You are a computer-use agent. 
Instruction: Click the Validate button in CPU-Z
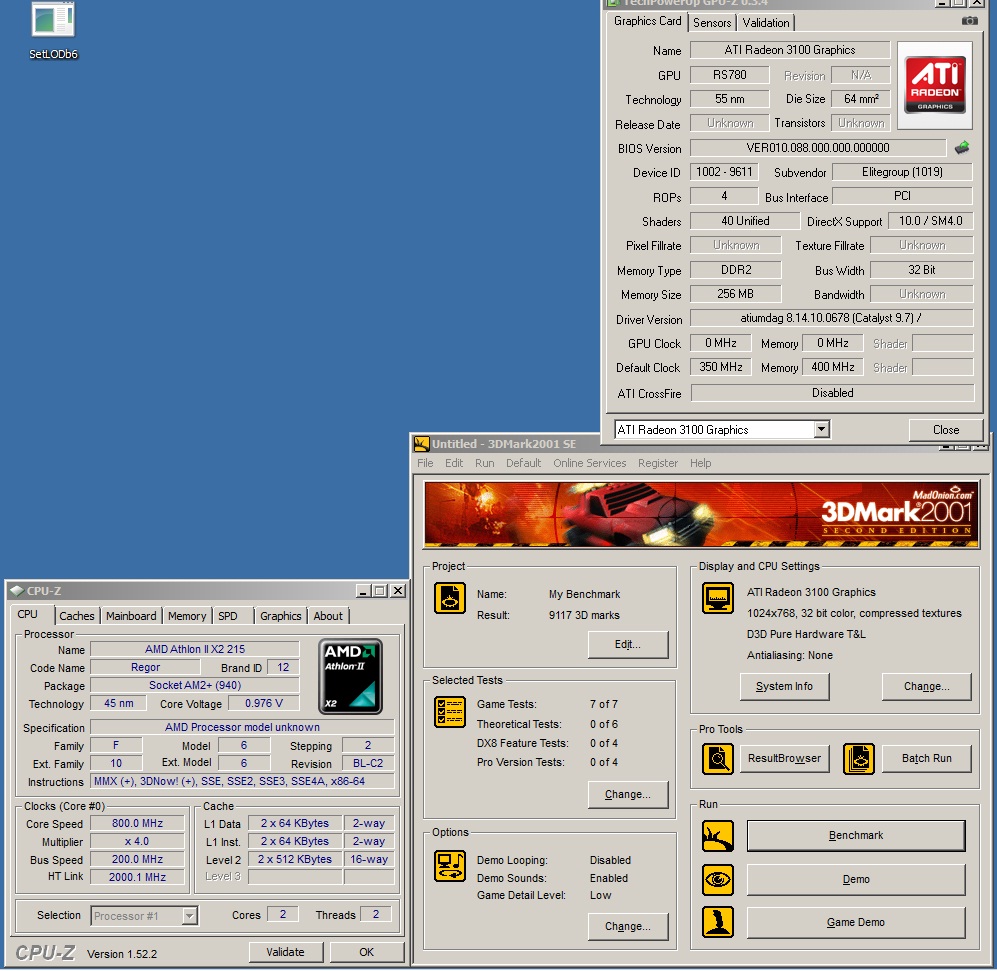(285, 952)
